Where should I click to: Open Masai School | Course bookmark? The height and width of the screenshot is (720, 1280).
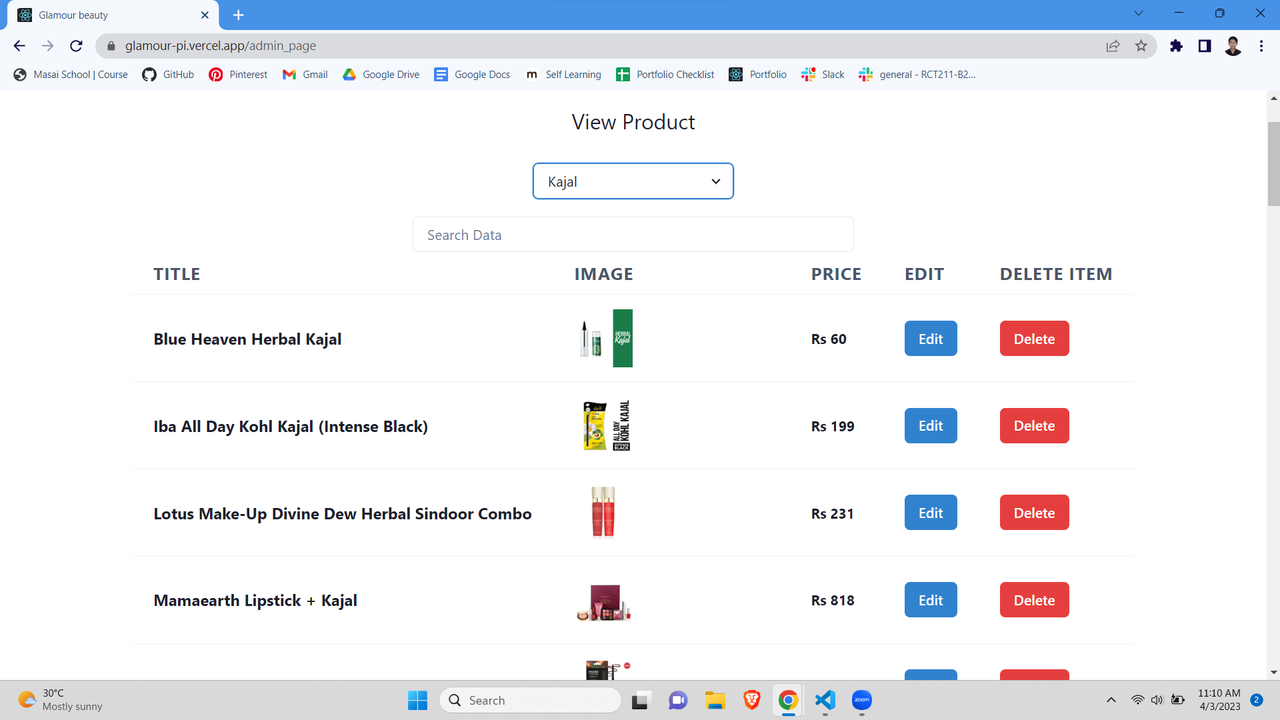(71, 74)
